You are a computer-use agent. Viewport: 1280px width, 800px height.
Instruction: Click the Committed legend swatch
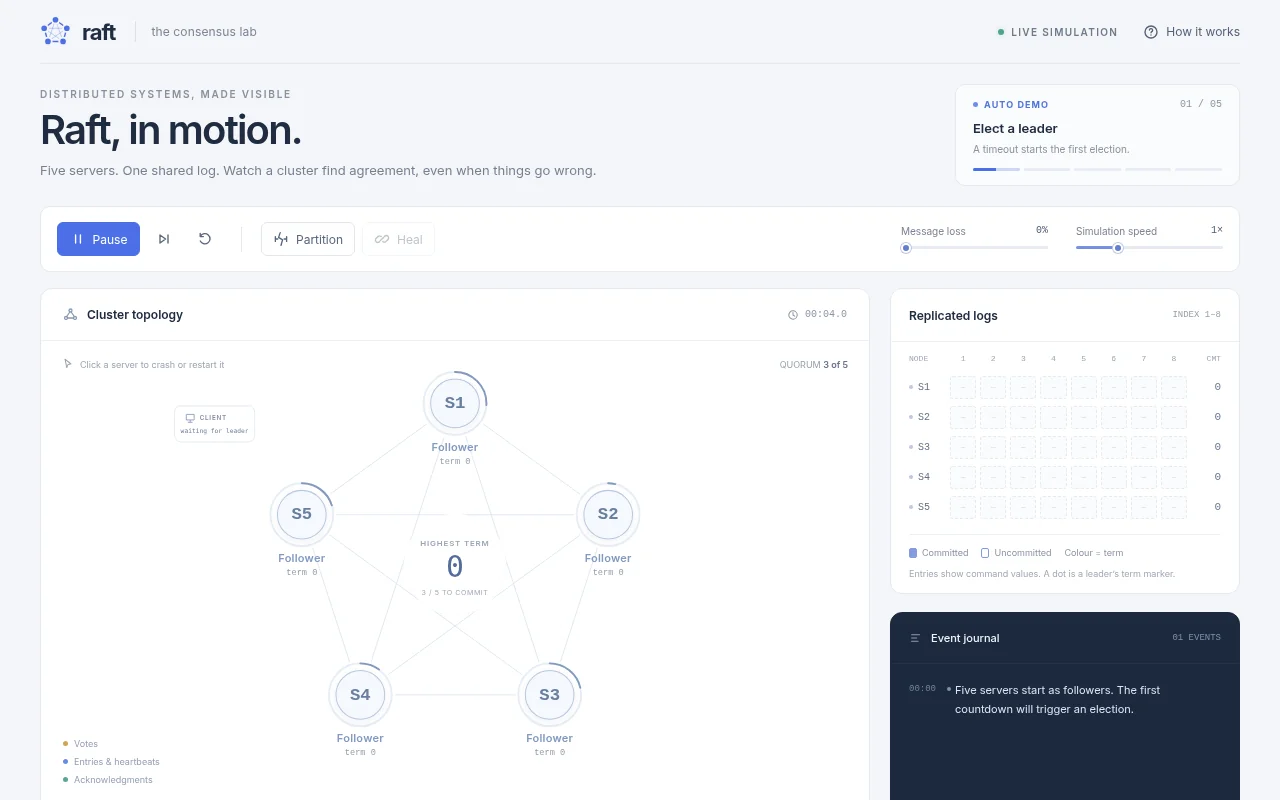(913, 553)
